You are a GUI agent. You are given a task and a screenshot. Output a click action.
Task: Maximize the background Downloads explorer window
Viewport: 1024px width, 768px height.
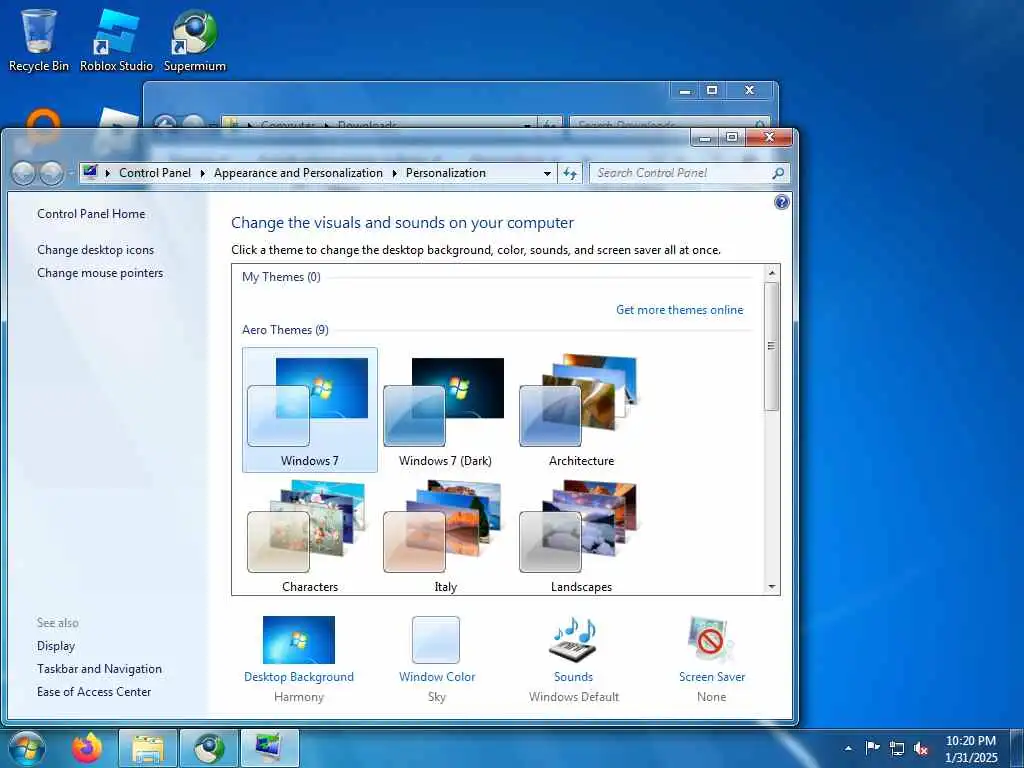(x=712, y=90)
